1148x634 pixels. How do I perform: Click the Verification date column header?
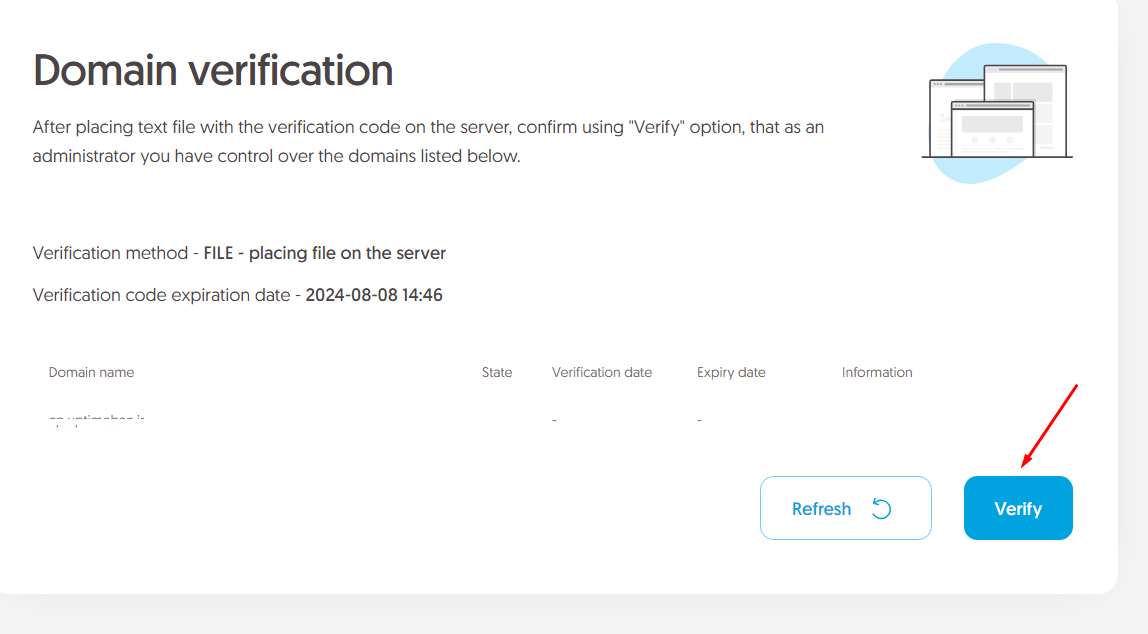[602, 372]
